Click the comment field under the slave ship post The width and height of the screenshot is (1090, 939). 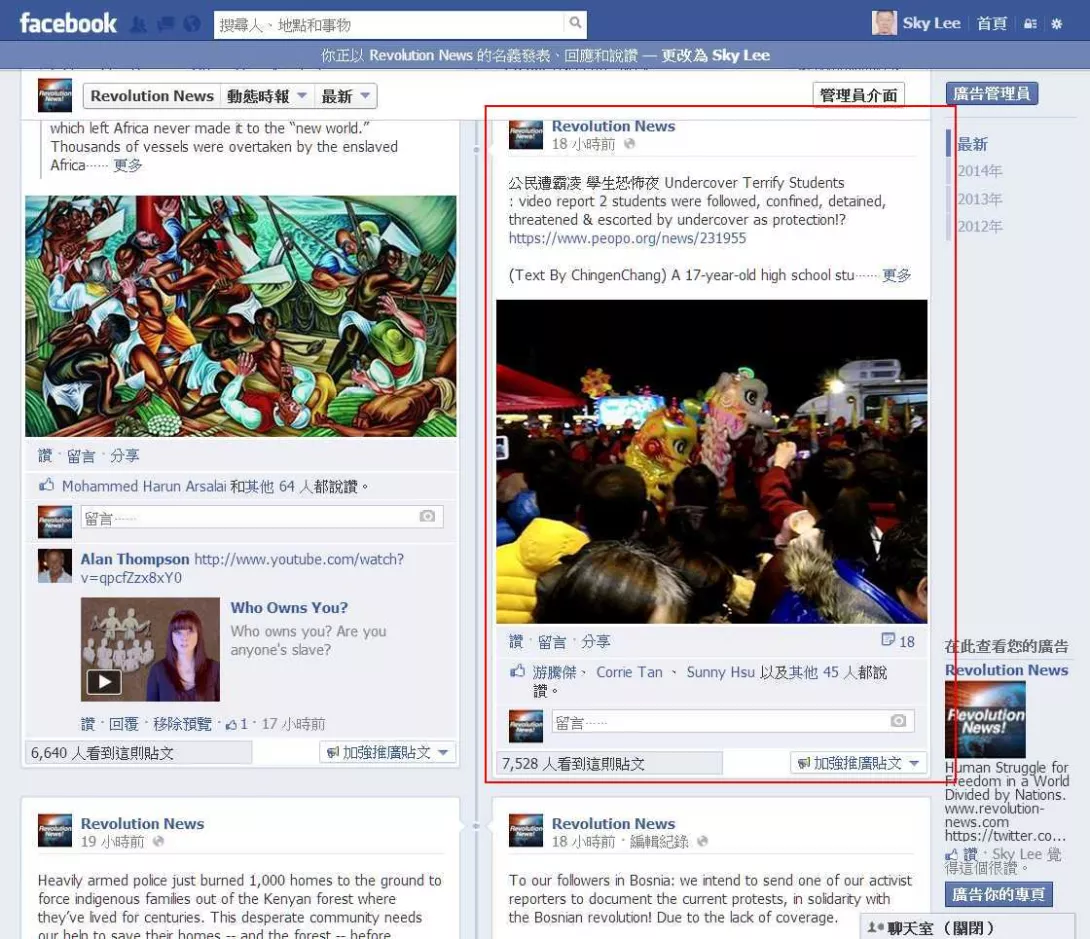[x=262, y=516]
